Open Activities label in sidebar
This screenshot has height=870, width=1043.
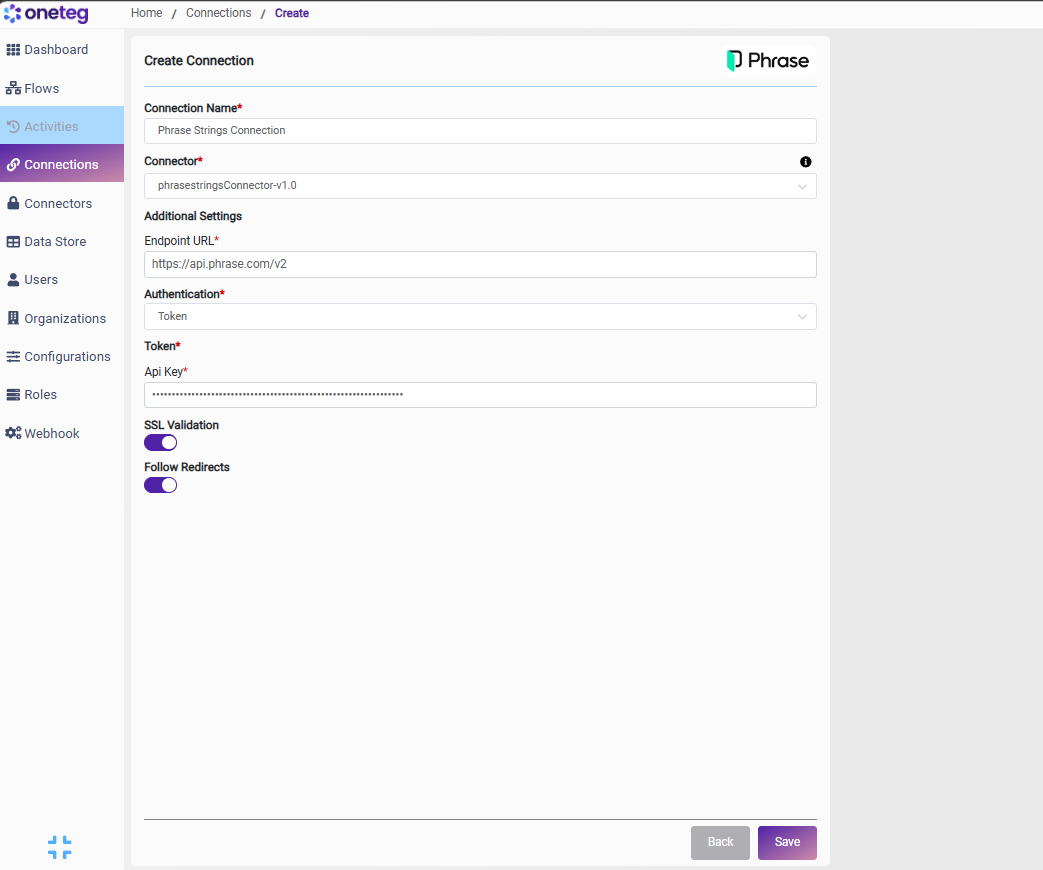51,126
